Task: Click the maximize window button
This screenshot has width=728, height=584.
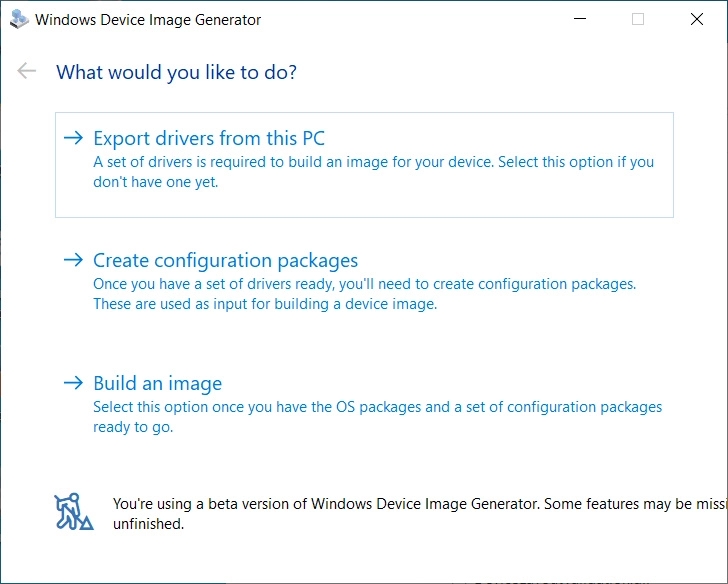Action: pos(638,19)
